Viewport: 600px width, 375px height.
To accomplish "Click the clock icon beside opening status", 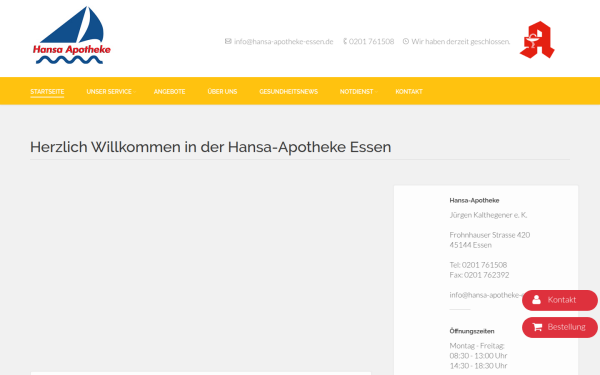I will [x=406, y=41].
